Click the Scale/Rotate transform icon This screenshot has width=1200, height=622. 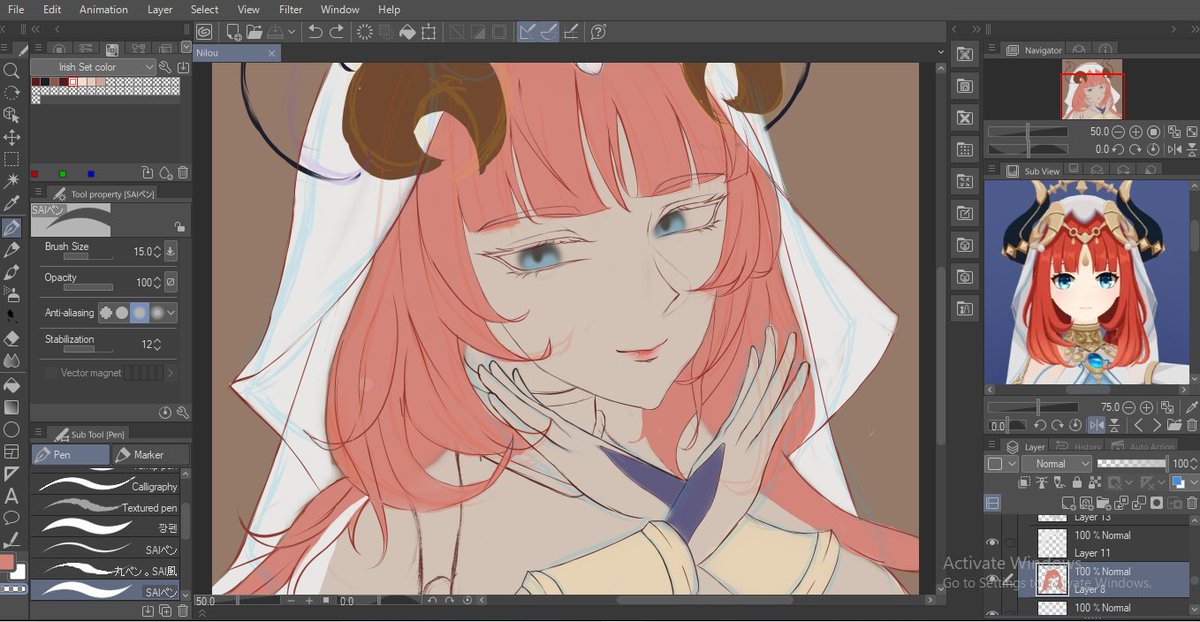coord(429,32)
